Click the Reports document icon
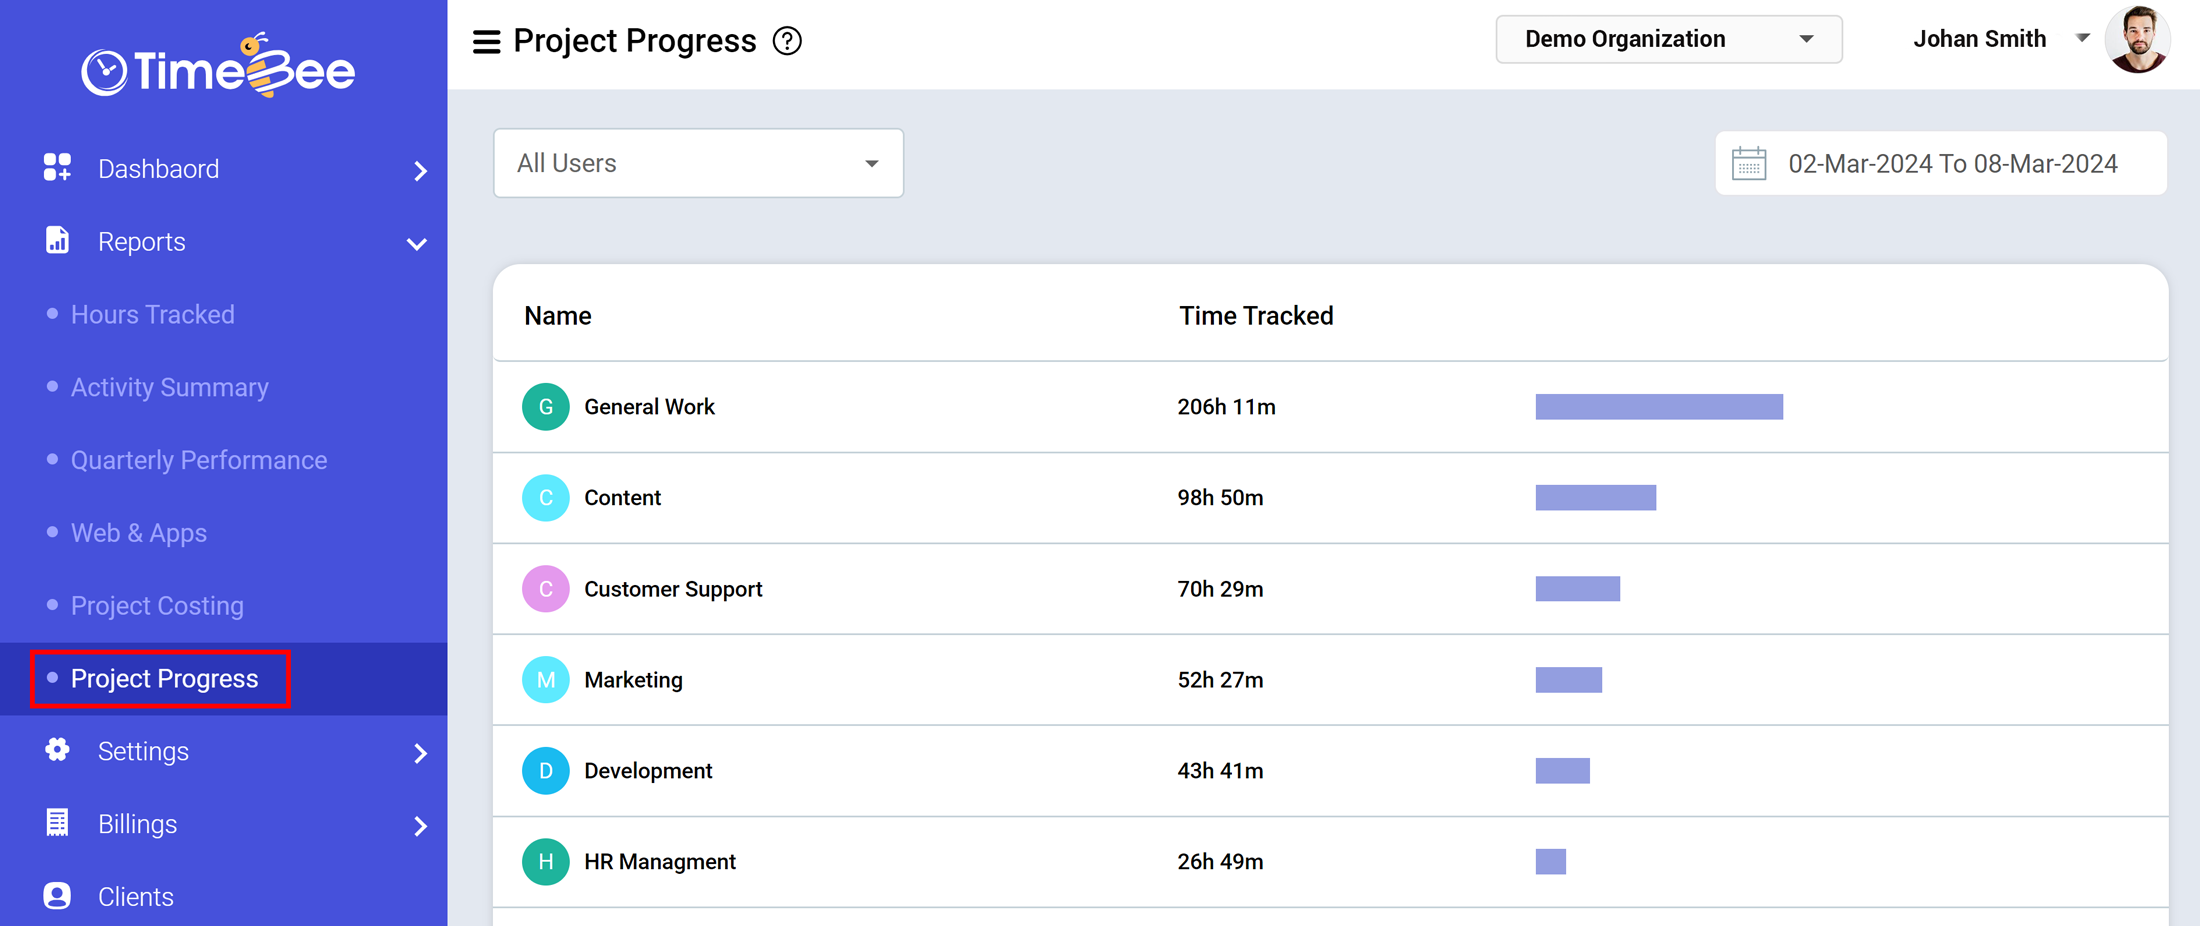 (57, 240)
